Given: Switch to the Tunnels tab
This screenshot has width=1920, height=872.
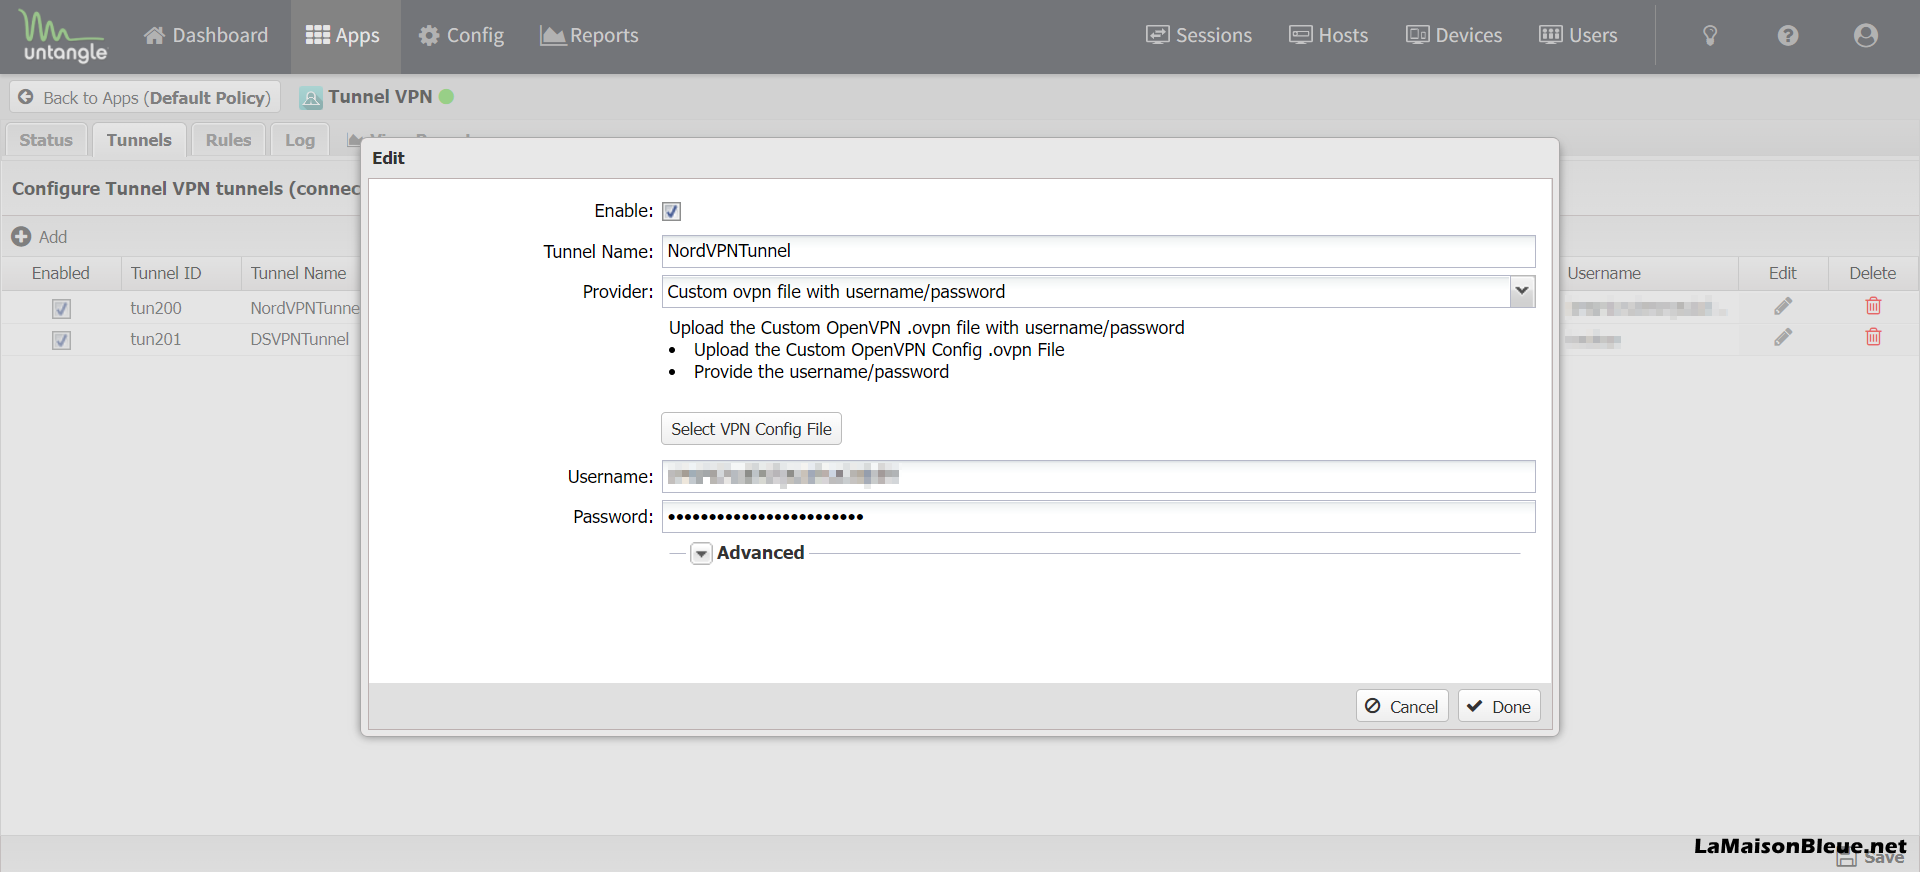Looking at the screenshot, I should click(x=139, y=140).
